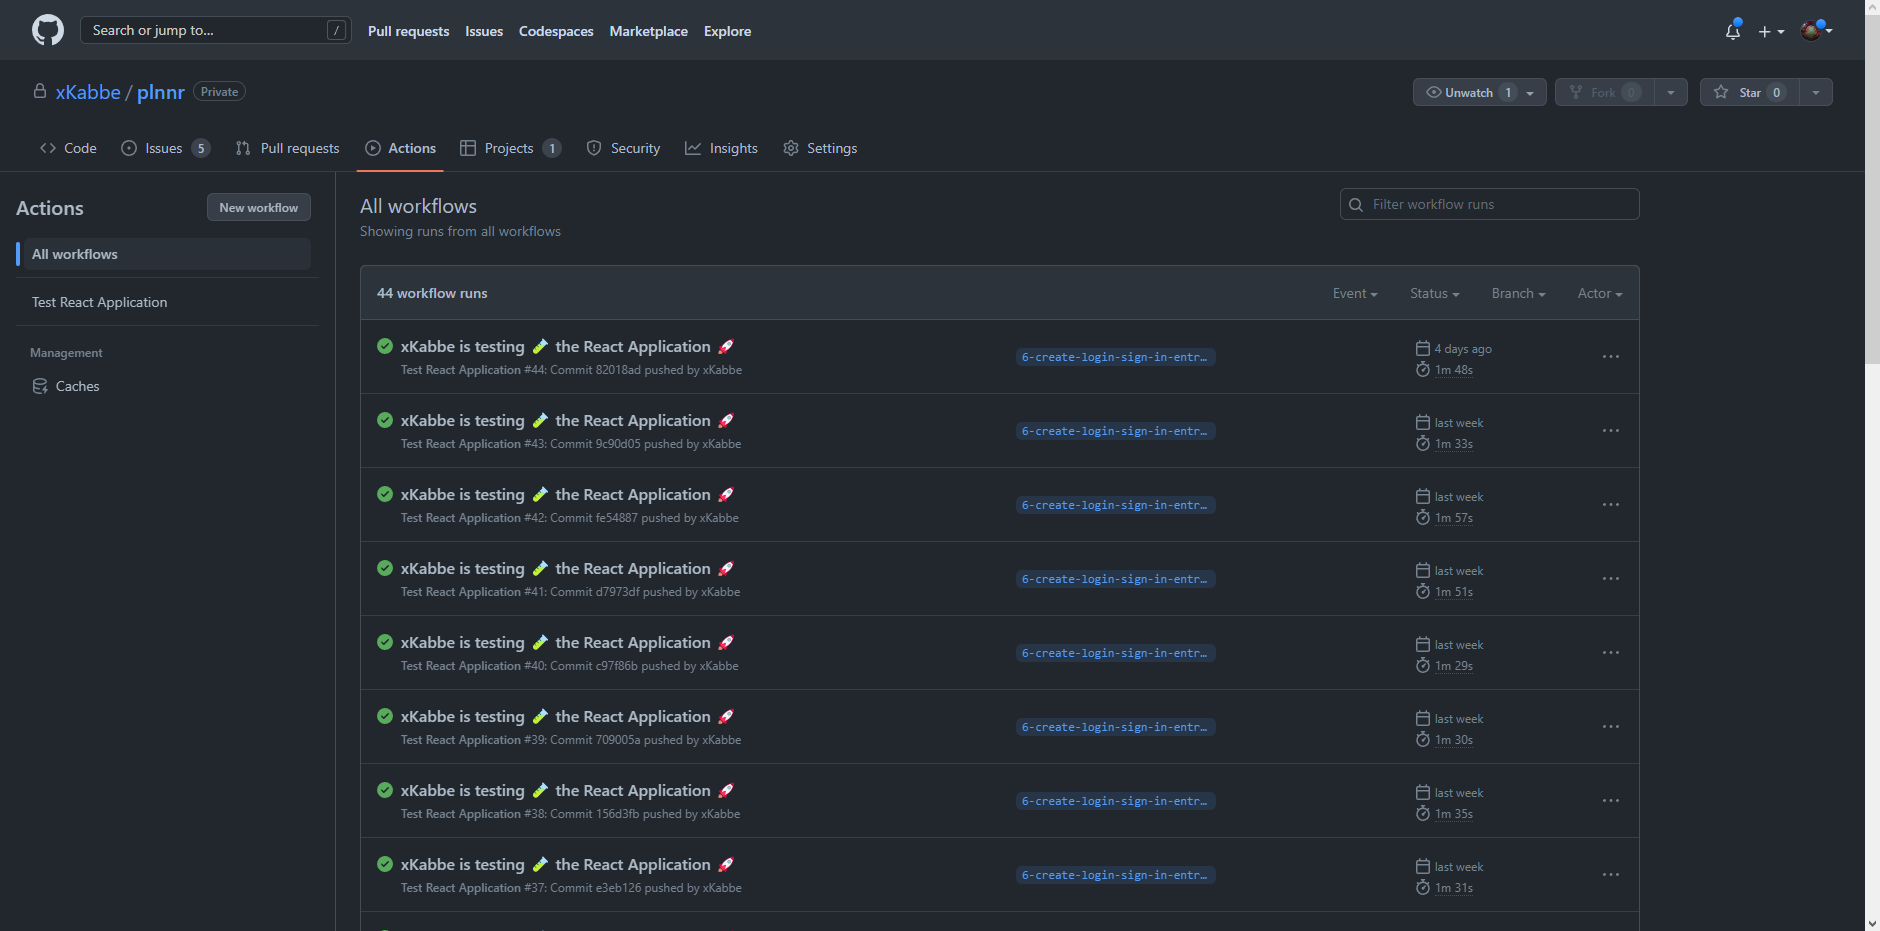This screenshot has height=931, width=1880.
Task: Open workflow run #38 title link
Action: click(x=567, y=790)
